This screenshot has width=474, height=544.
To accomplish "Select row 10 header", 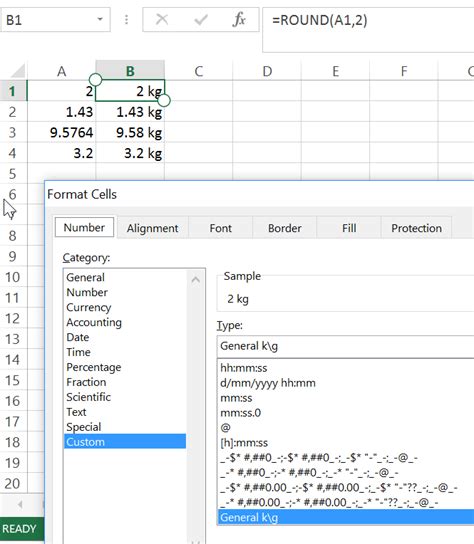I will pyautogui.click(x=13, y=277).
